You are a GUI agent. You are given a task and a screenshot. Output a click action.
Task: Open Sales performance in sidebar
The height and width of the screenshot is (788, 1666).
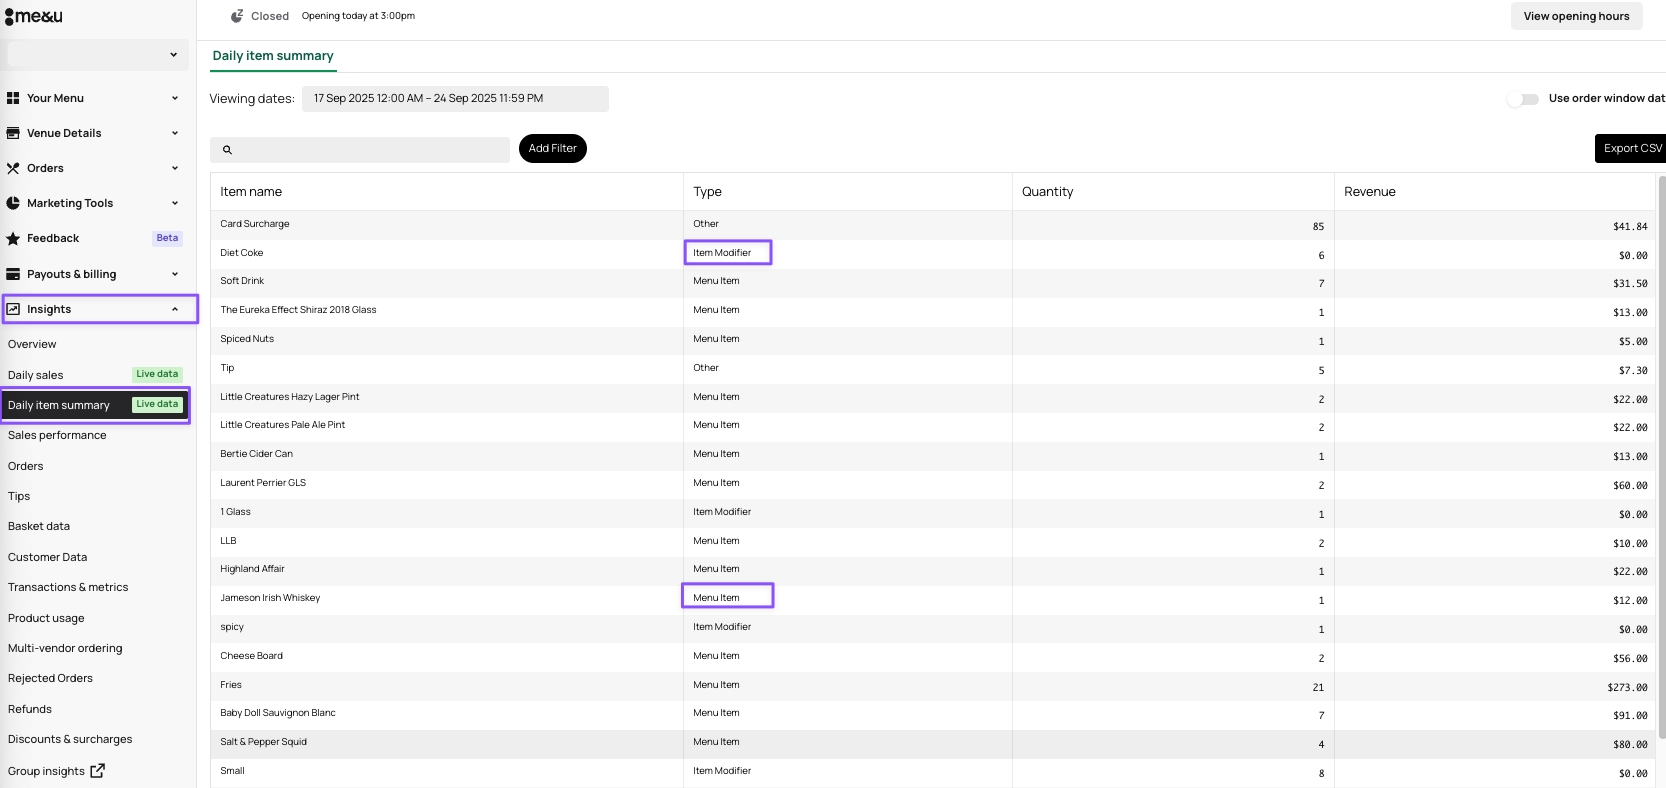point(57,435)
